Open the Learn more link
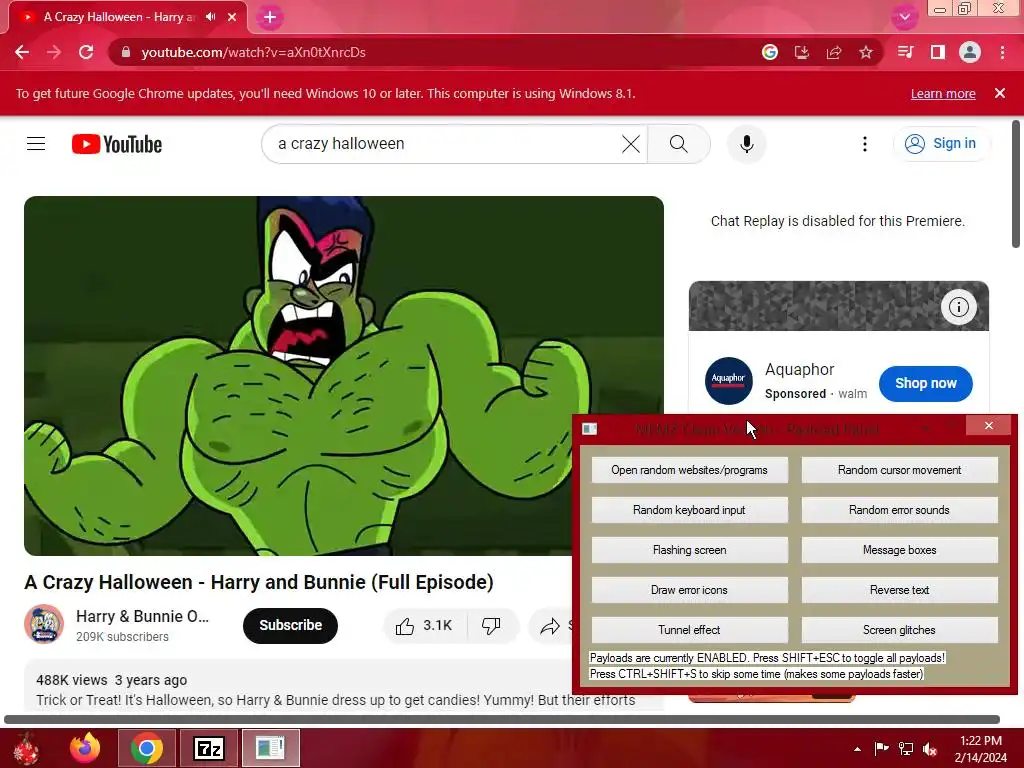This screenshot has width=1024, height=768. (x=943, y=93)
